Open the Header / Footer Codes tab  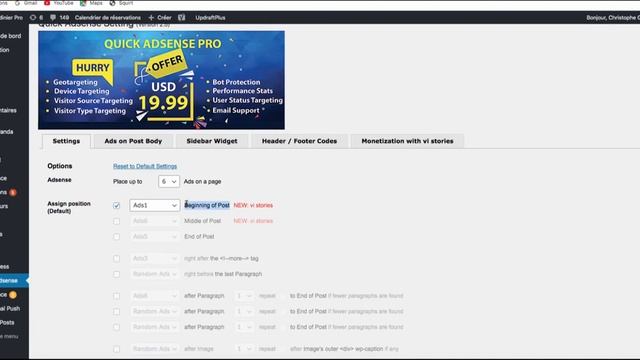(x=299, y=141)
